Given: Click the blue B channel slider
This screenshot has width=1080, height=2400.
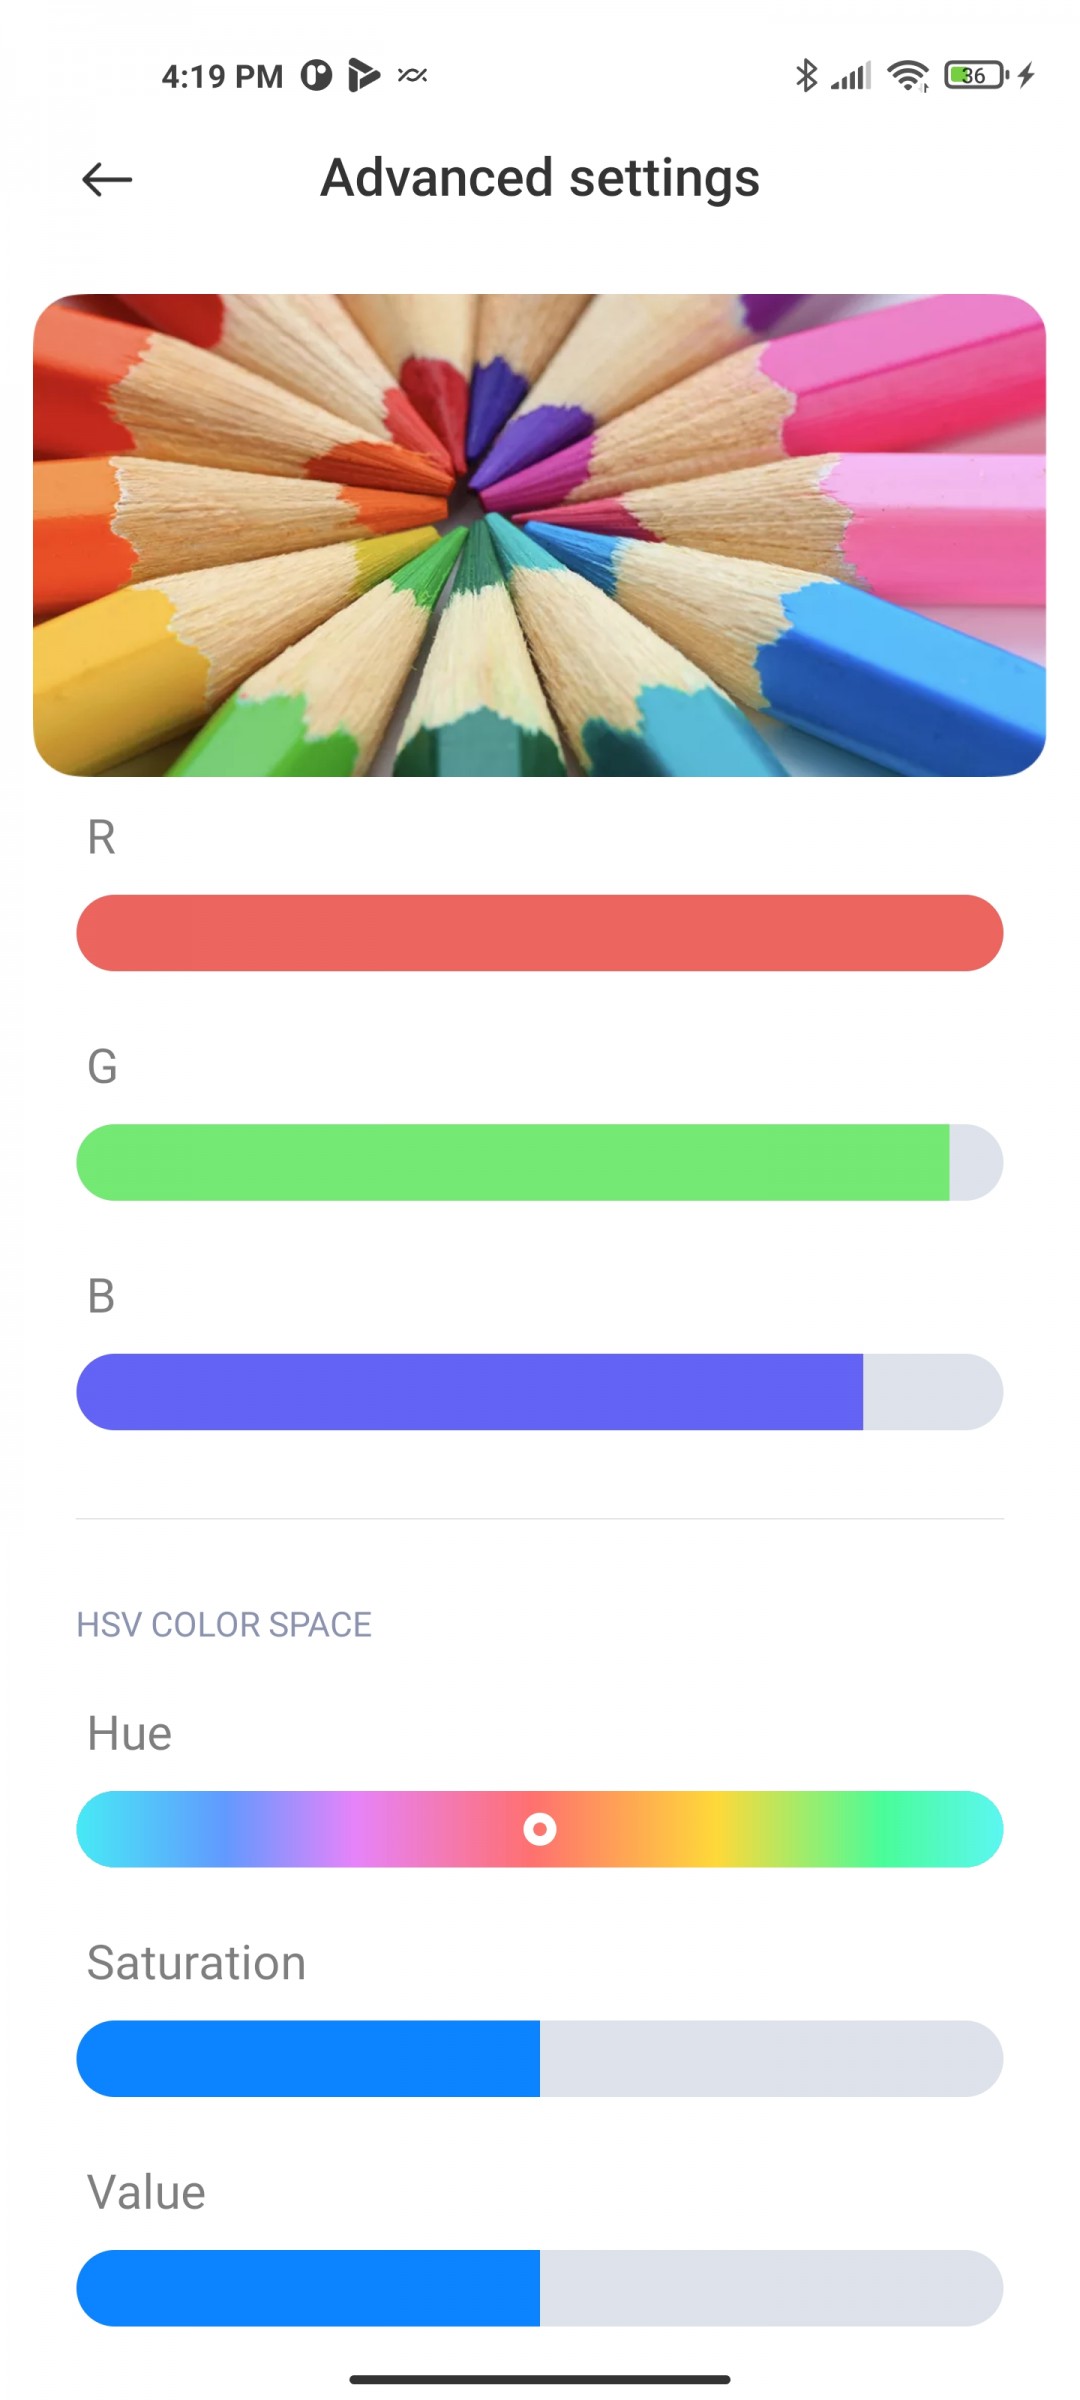Looking at the screenshot, I should [x=470, y=1392].
